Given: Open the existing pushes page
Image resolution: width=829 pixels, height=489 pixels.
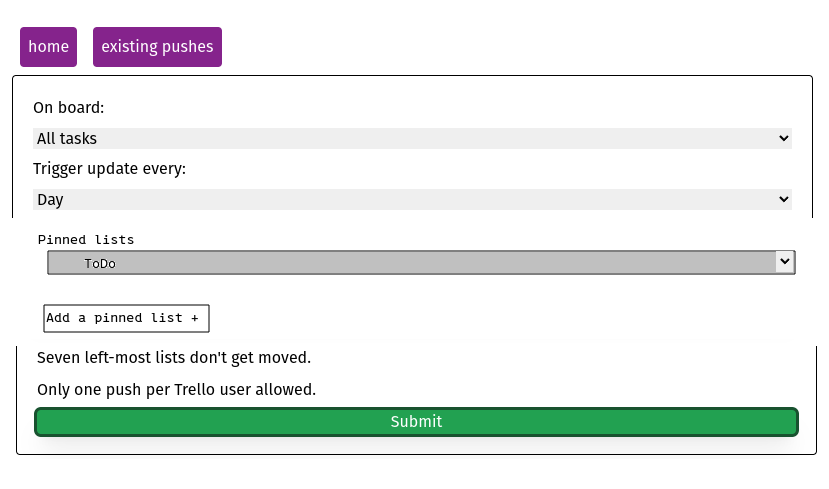Looking at the screenshot, I should click(158, 47).
